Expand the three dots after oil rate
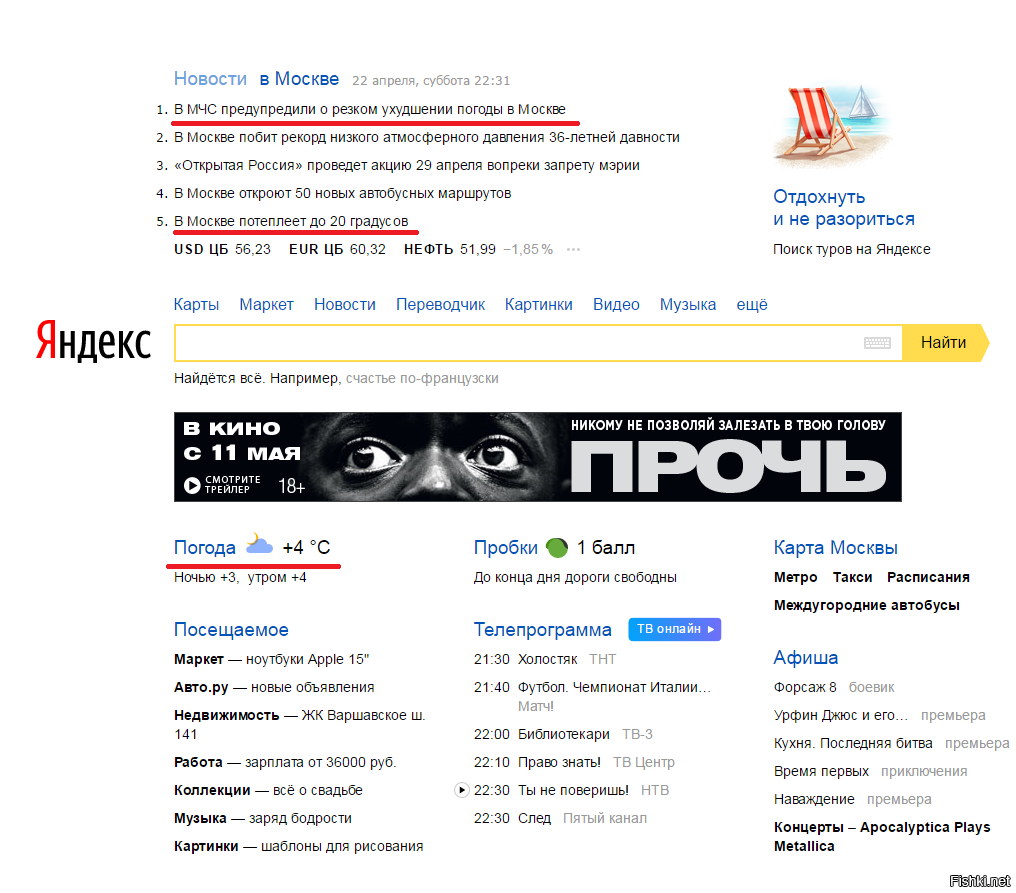Screen dimensions: 1016x893 pyautogui.click(x=573, y=249)
